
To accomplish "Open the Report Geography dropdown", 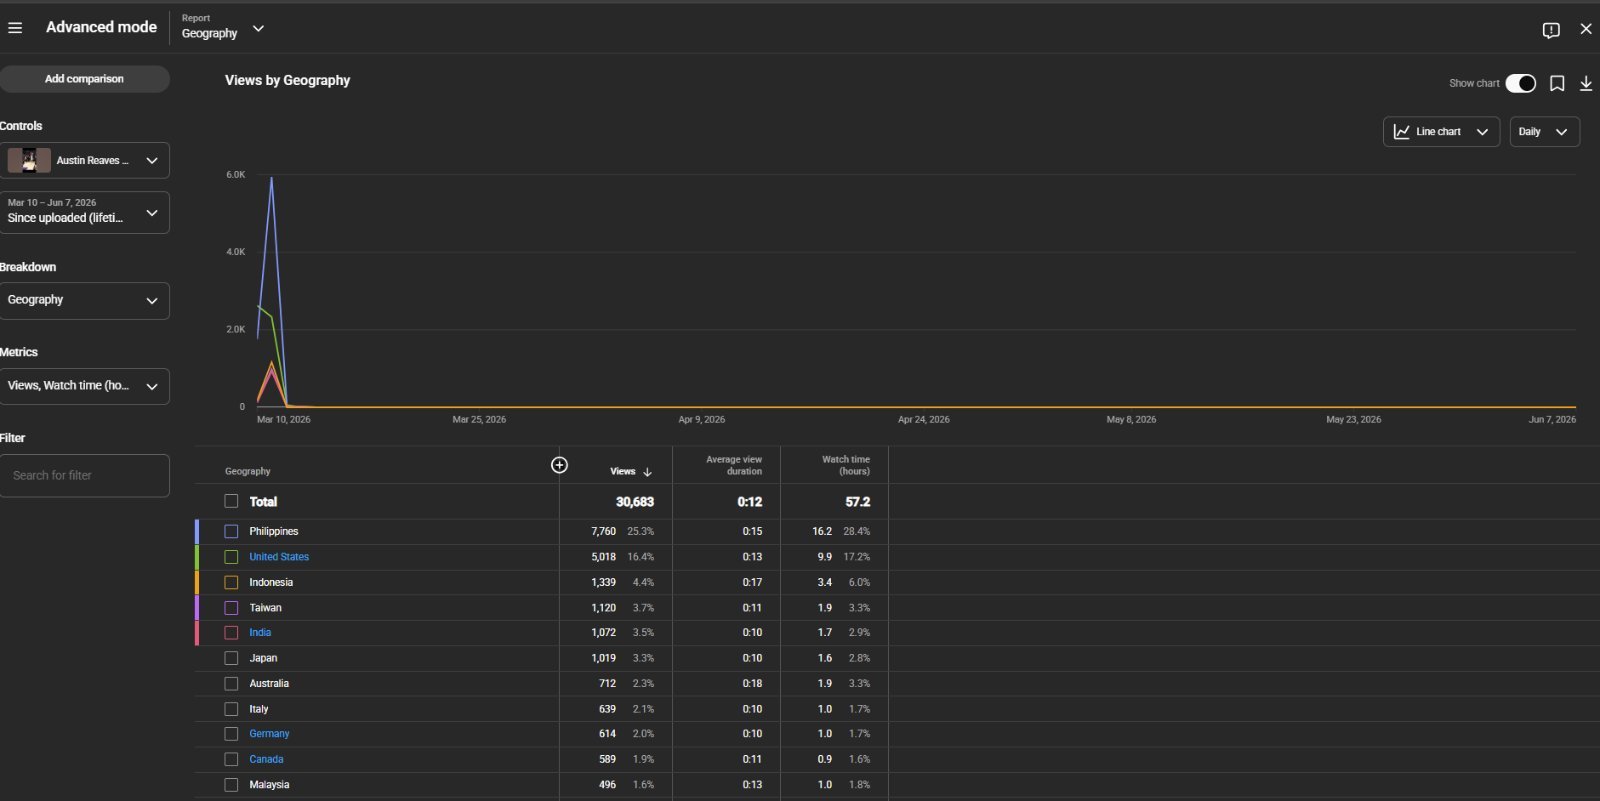I will pyautogui.click(x=223, y=27).
